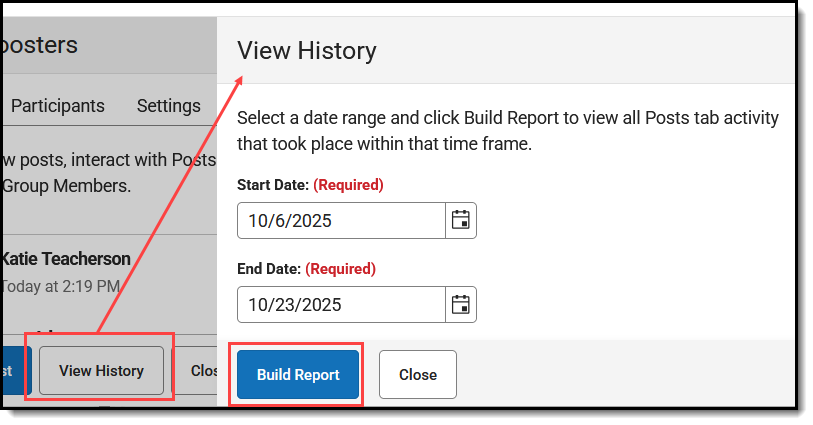Switch to the Participants tab
Image resolution: width=813 pixels, height=425 pixels.
point(58,106)
